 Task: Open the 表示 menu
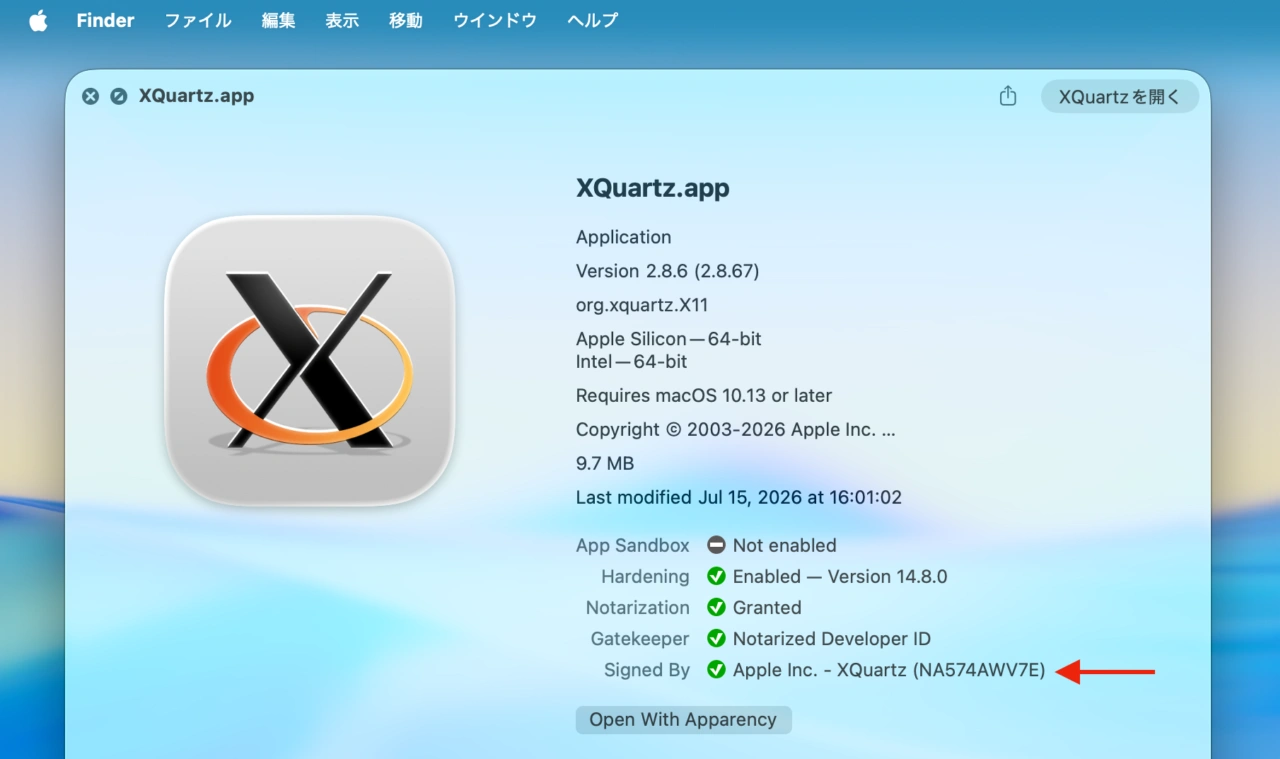[x=342, y=20]
